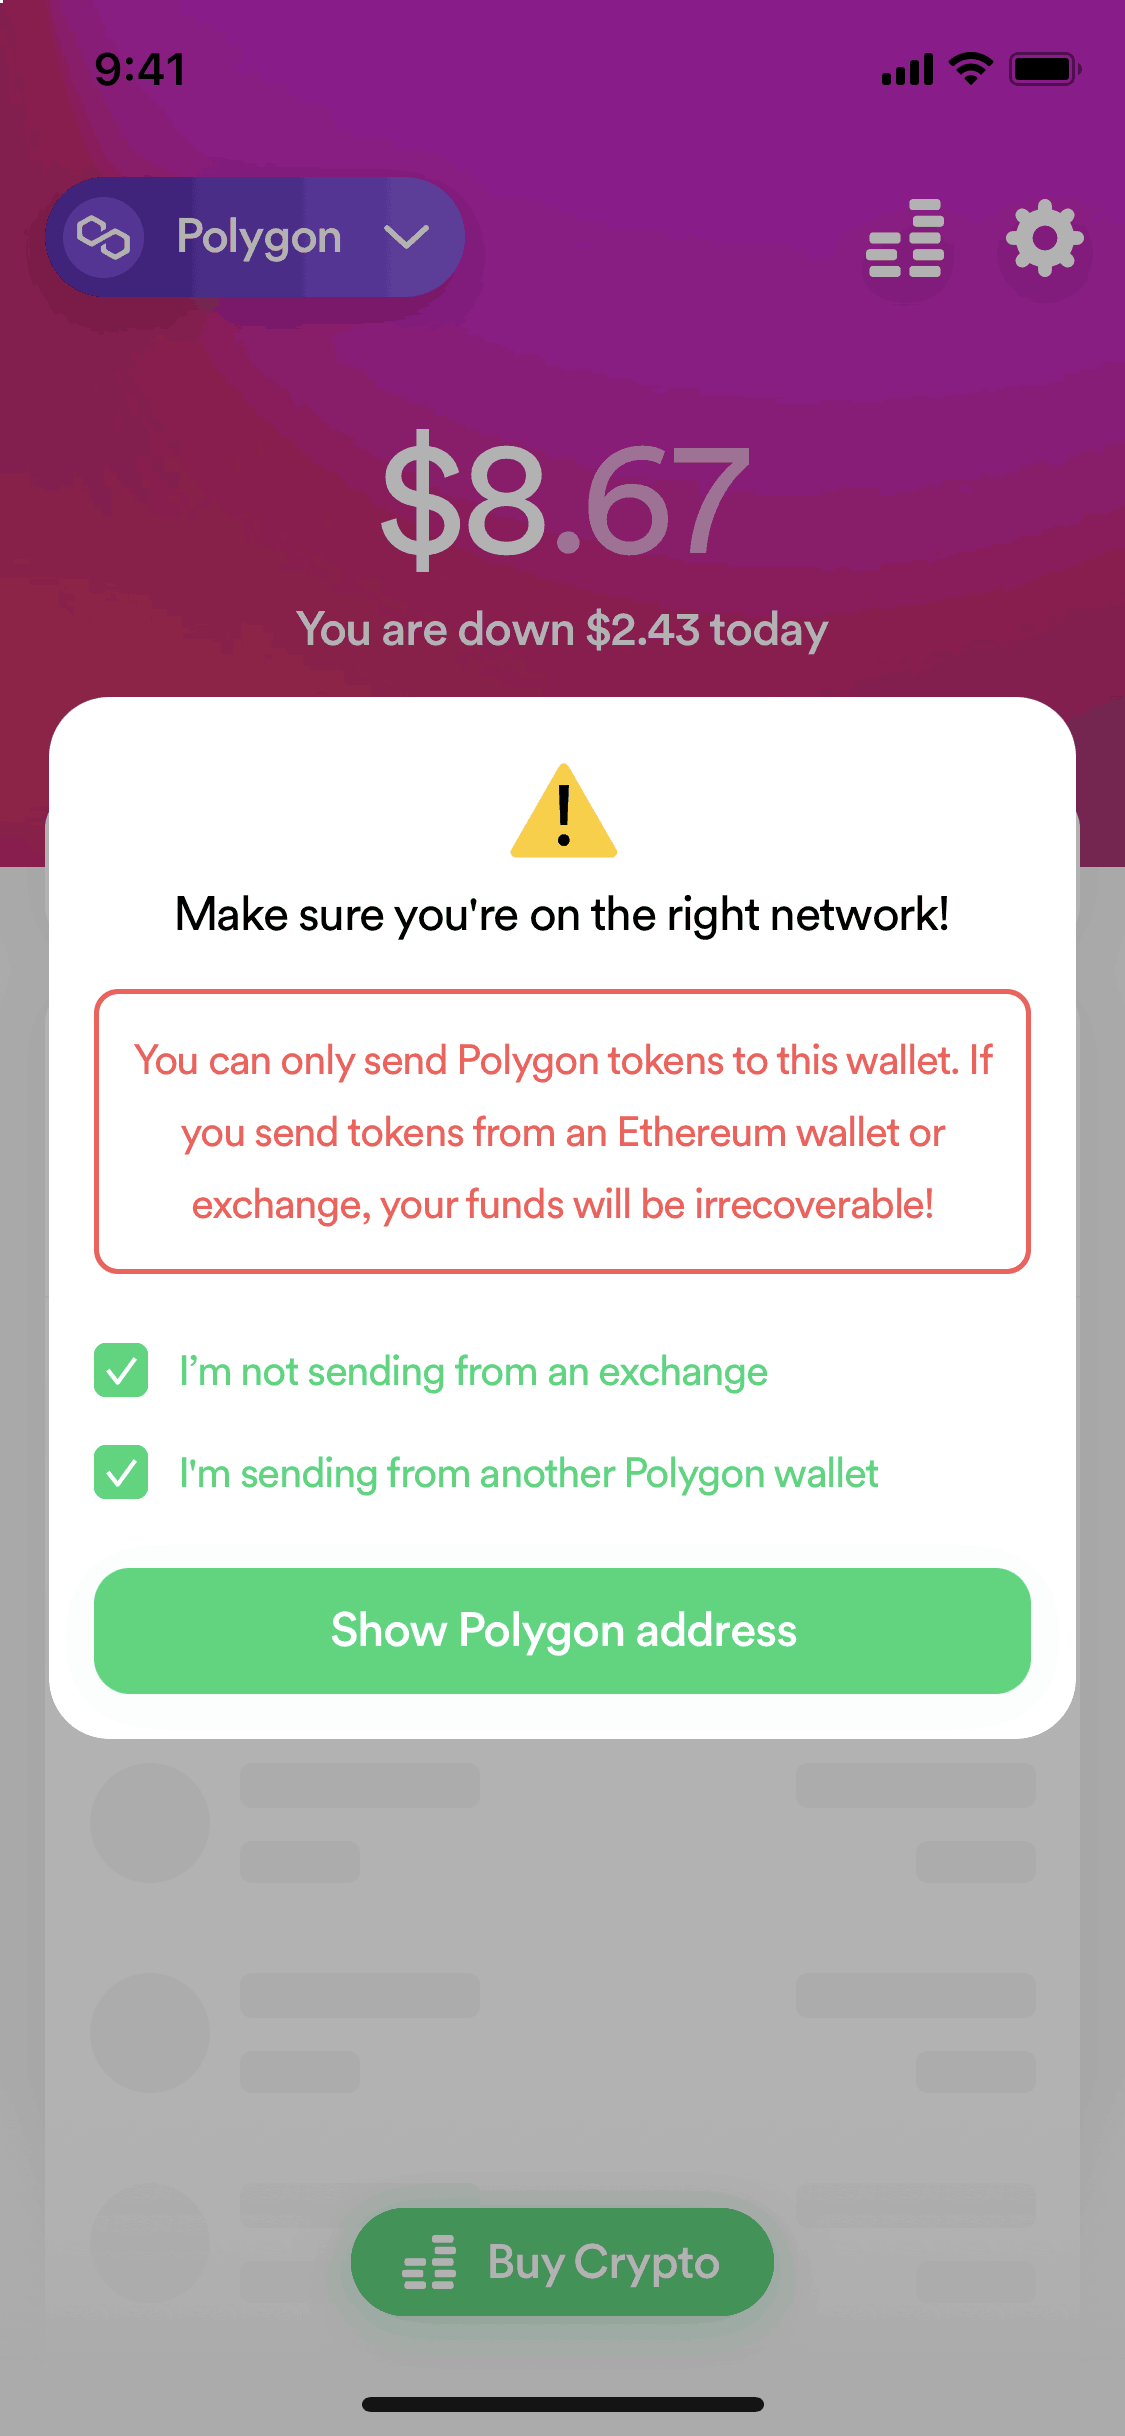Open the Polygon network dropdown
Screen dimensions: 1125x2436
pyautogui.click(x=255, y=237)
